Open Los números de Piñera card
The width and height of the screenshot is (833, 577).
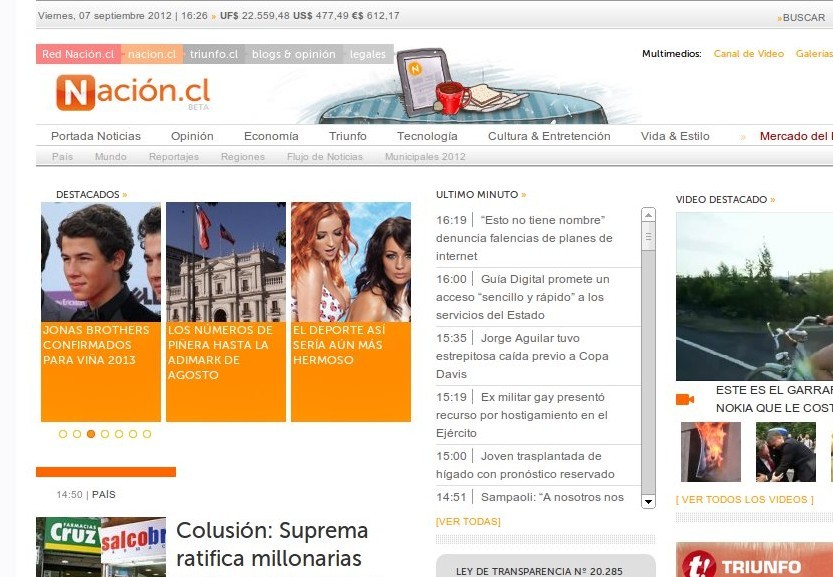[226, 312]
